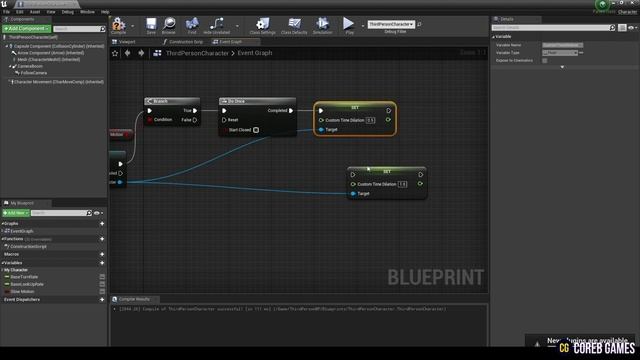Screen dimensions: 640x360
Task: Expand advanced options arrow in Details
Action: pyautogui.click(x=562, y=67)
